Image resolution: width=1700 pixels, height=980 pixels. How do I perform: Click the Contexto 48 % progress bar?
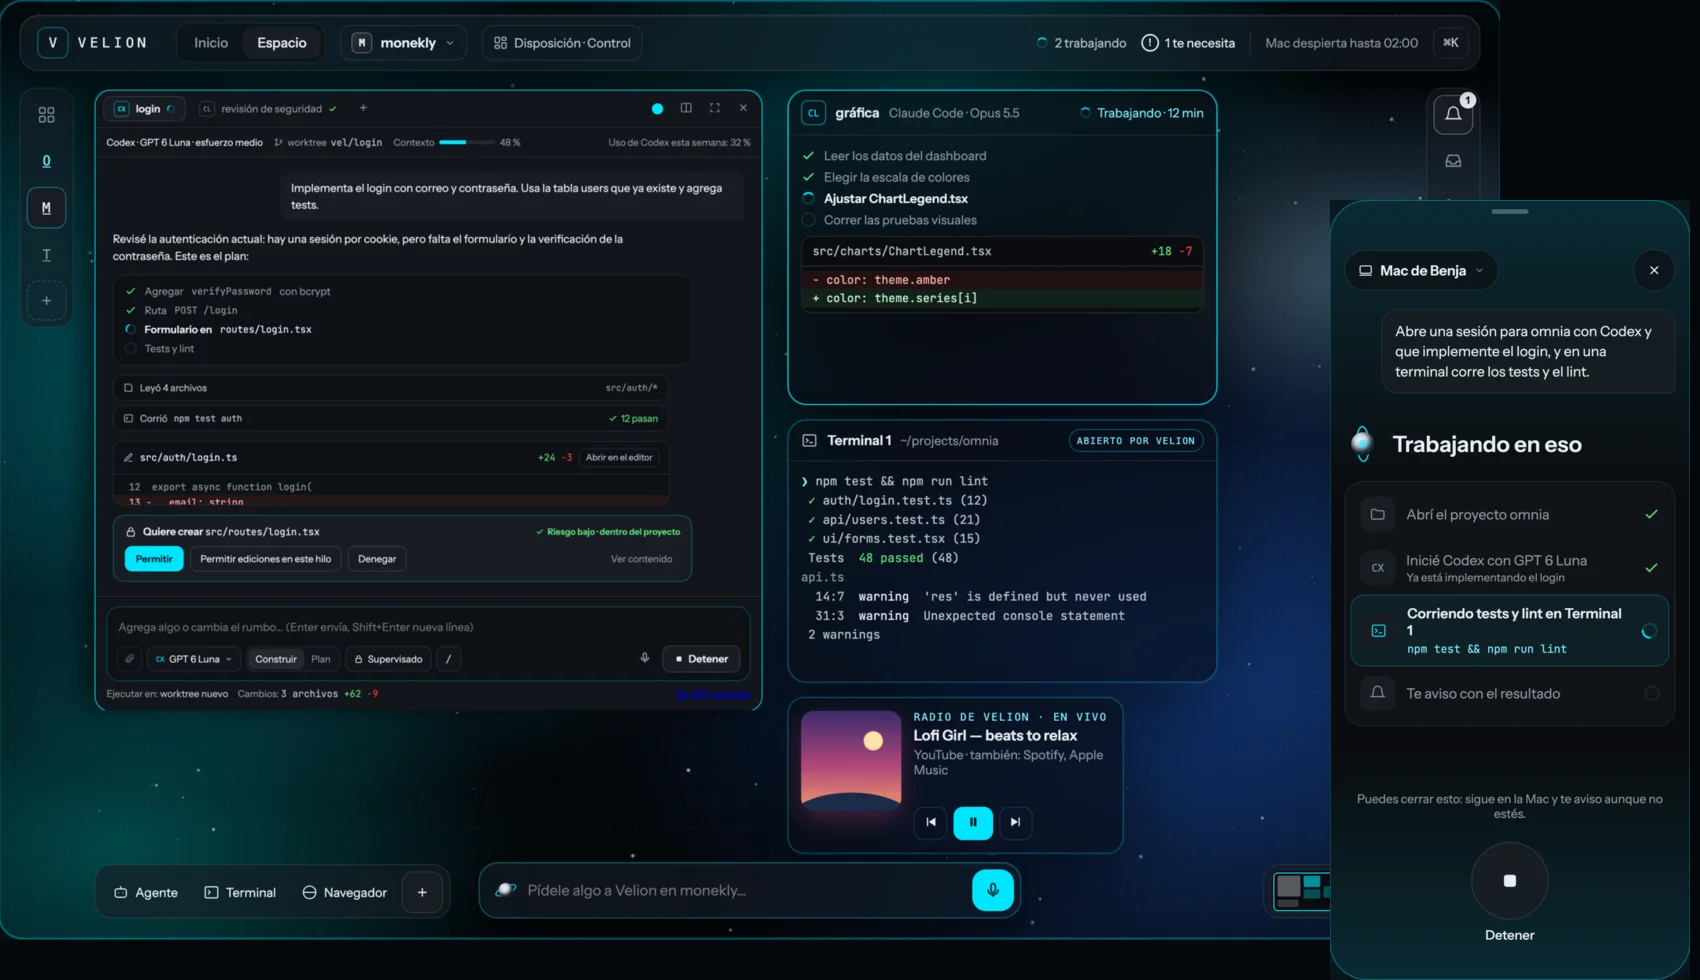click(466, 142)
